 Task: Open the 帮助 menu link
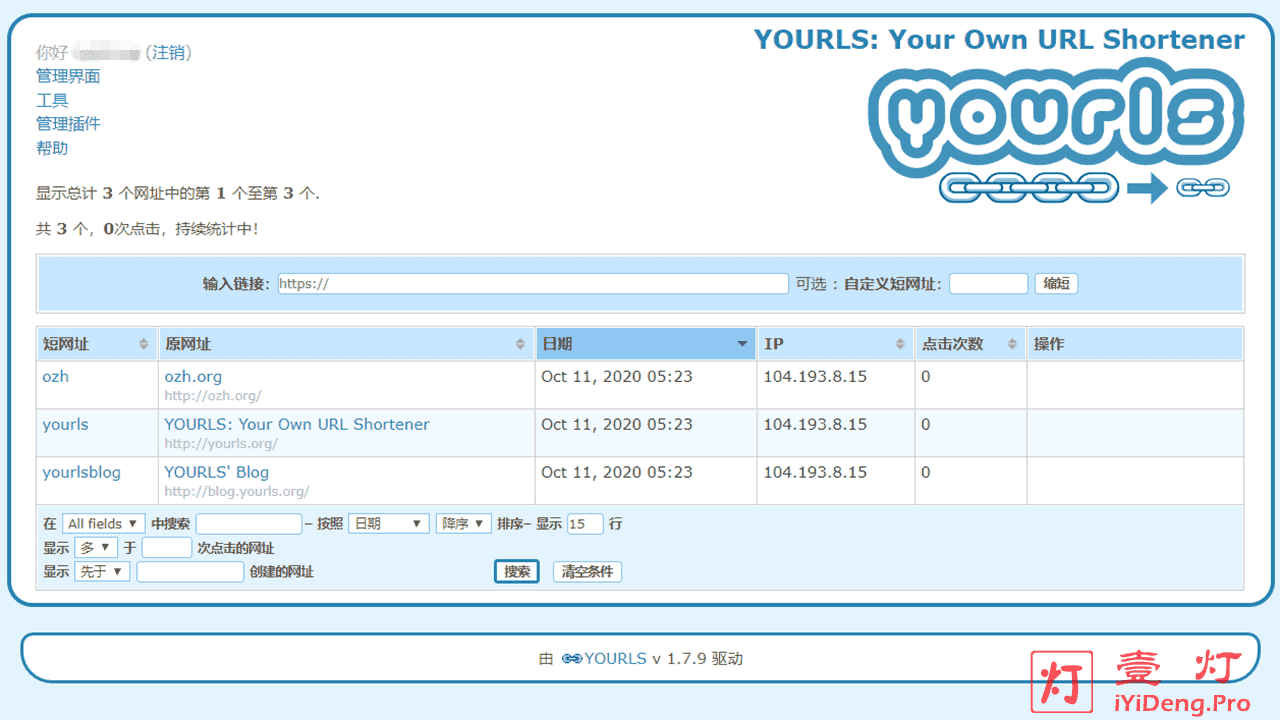point(52,148)
